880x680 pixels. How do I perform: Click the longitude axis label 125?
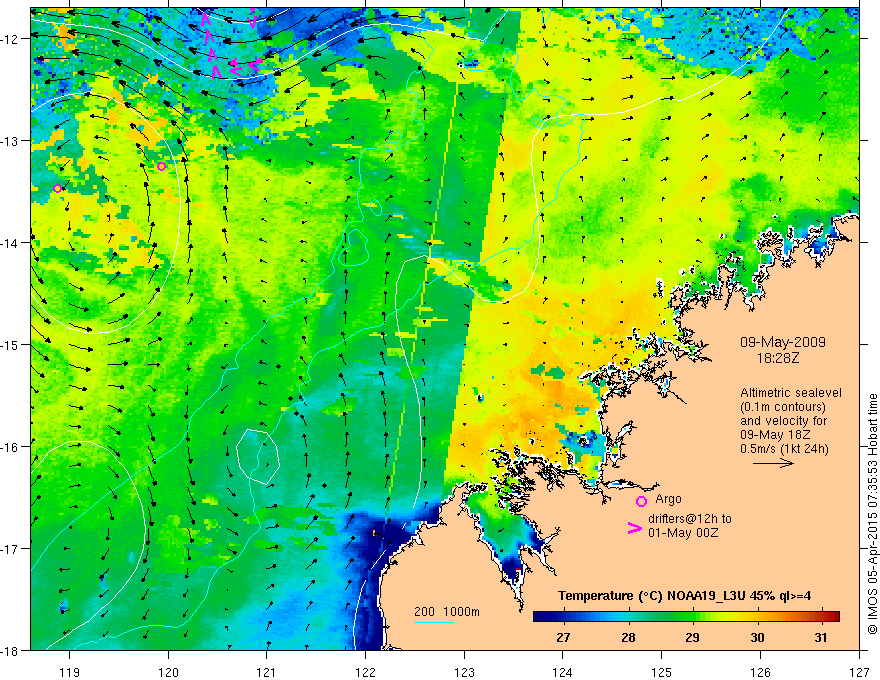662,672
